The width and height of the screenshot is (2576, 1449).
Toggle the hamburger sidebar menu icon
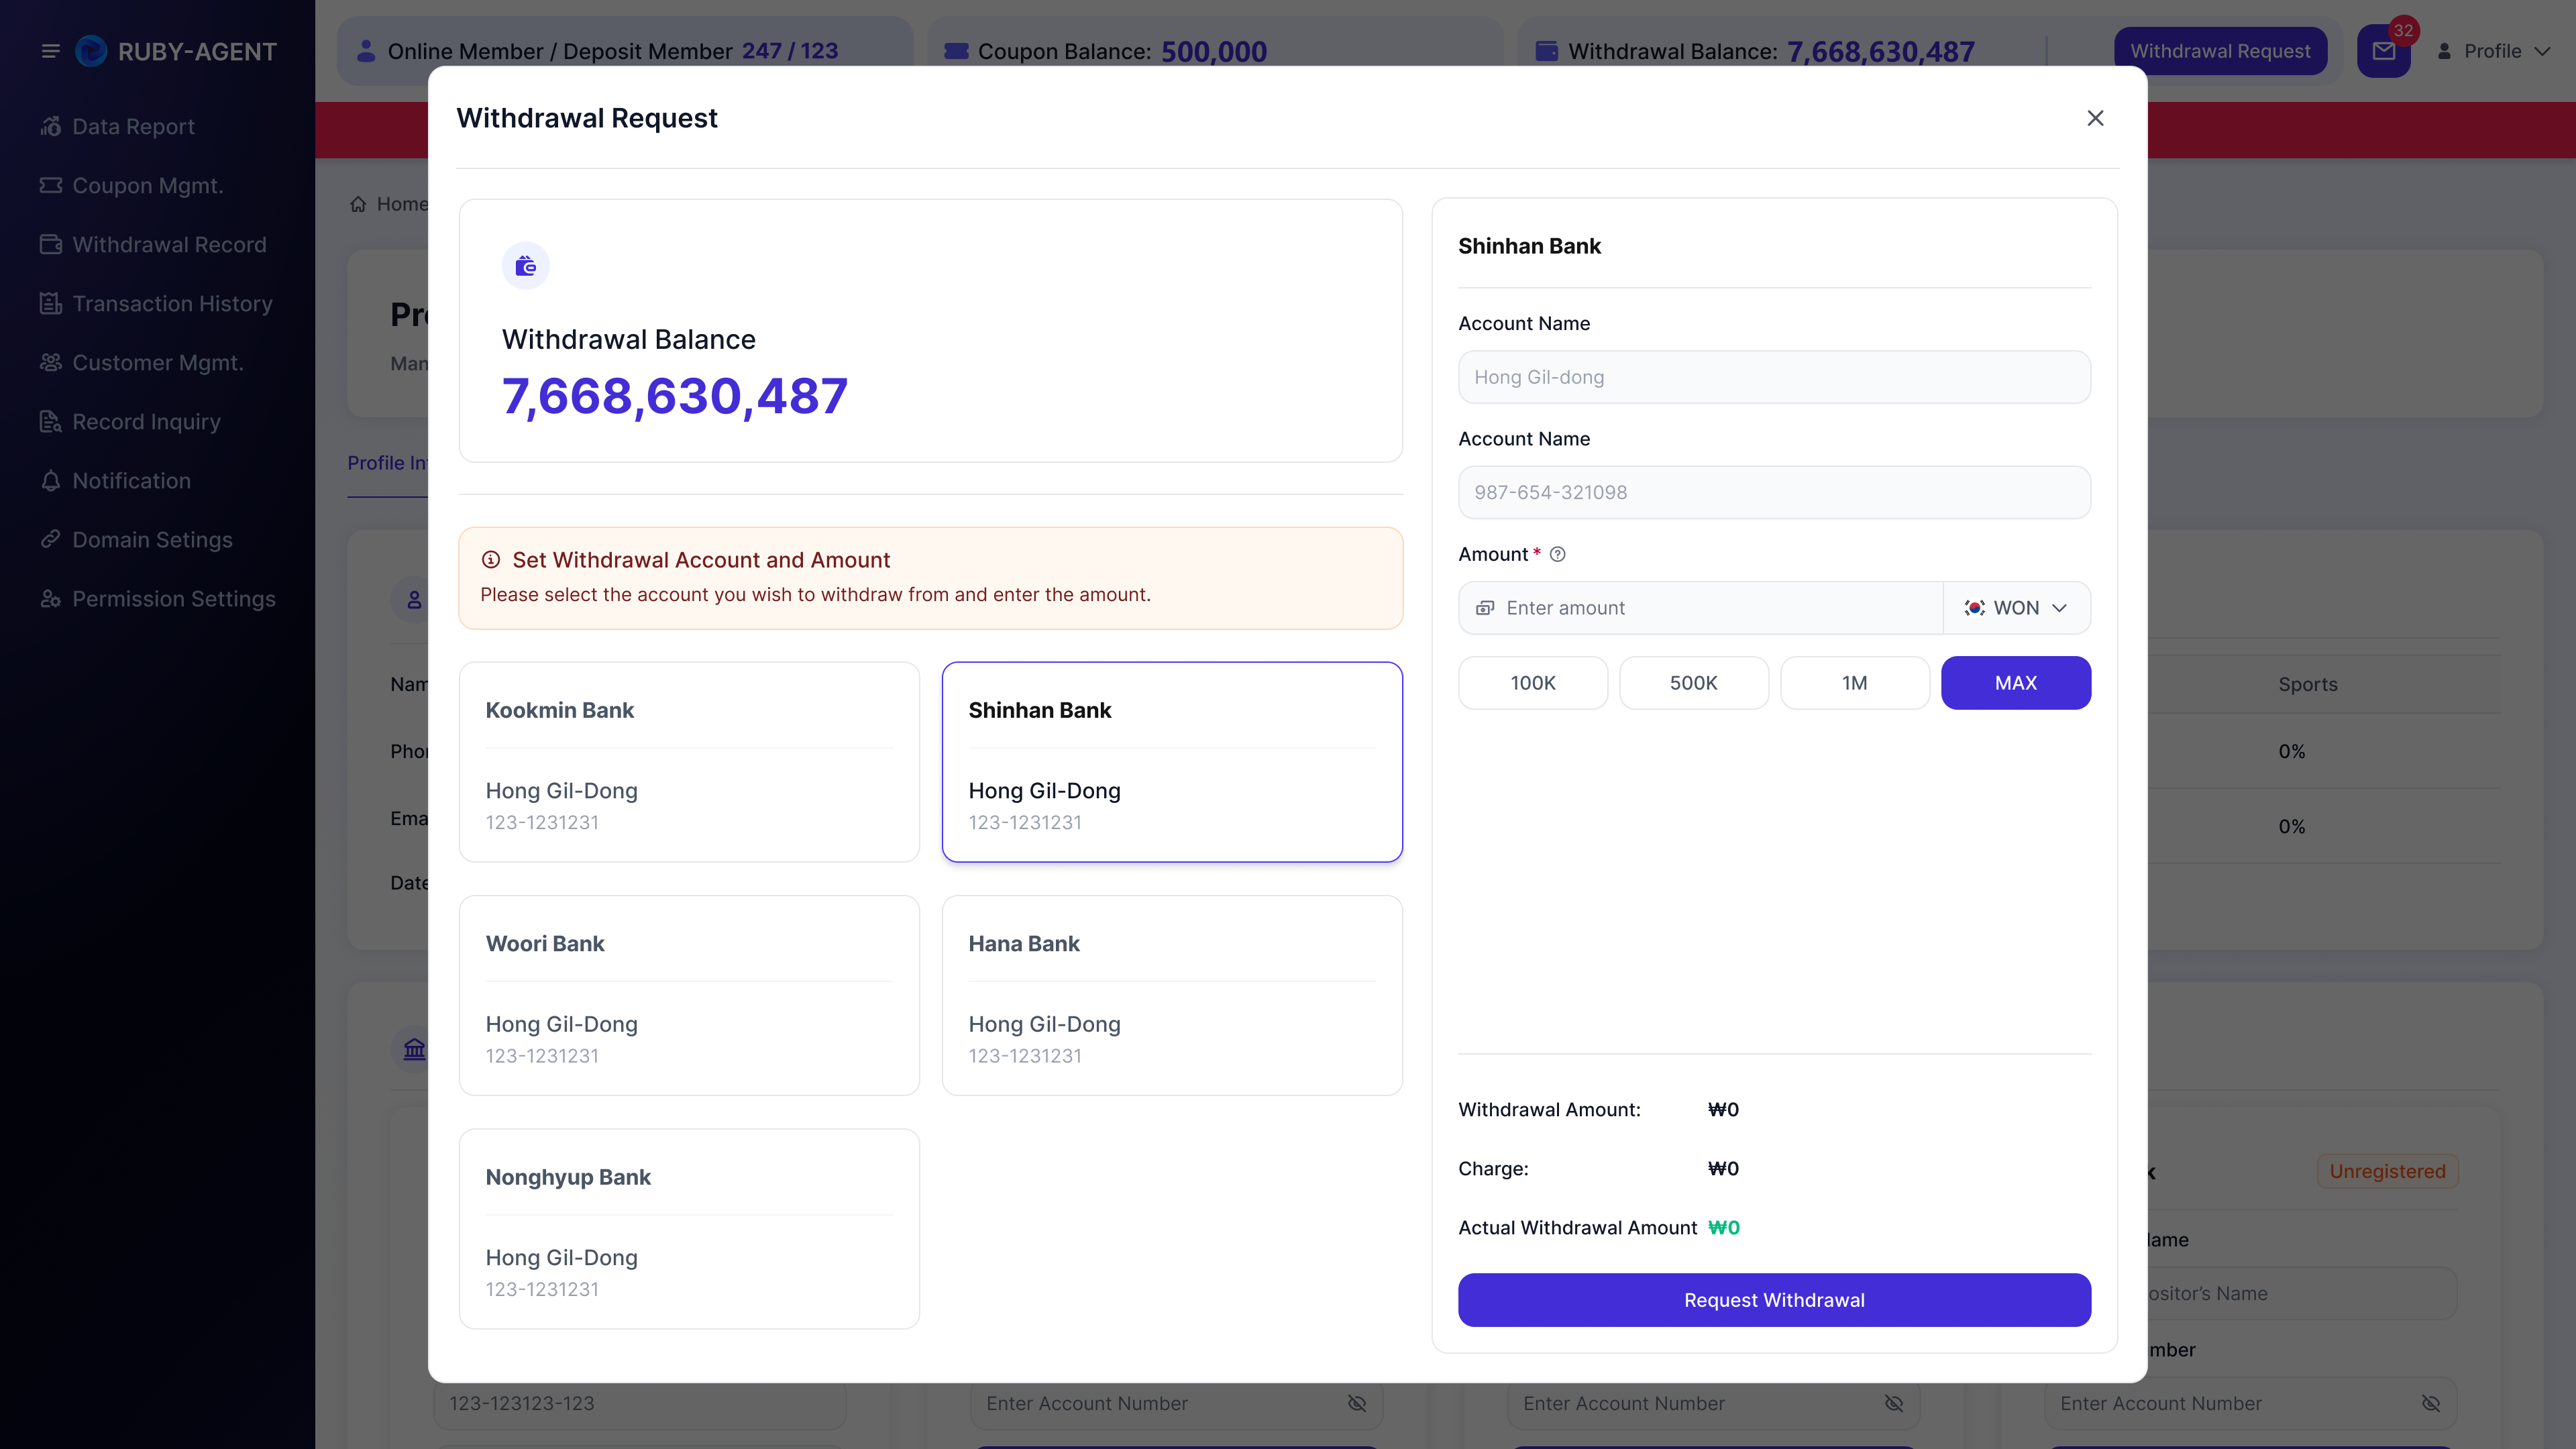point(50,51)
